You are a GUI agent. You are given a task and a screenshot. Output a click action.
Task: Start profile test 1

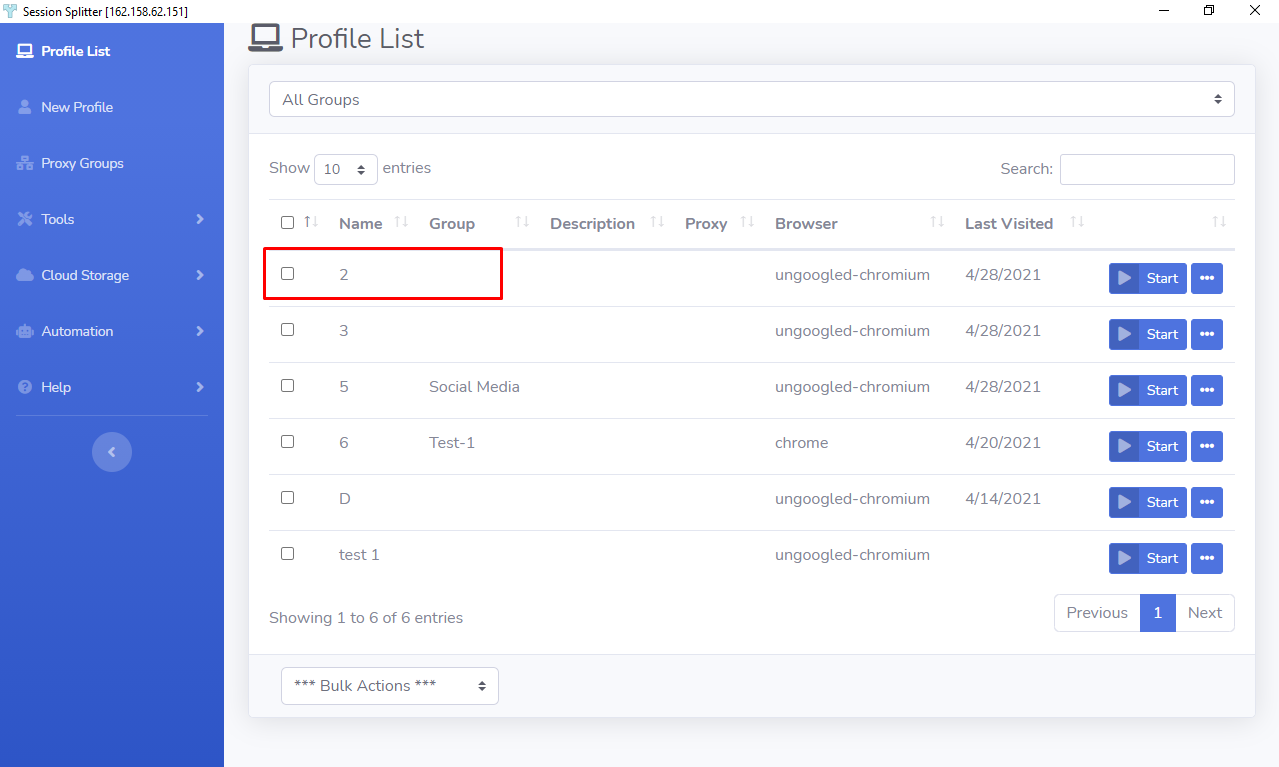pos(1148,558)
